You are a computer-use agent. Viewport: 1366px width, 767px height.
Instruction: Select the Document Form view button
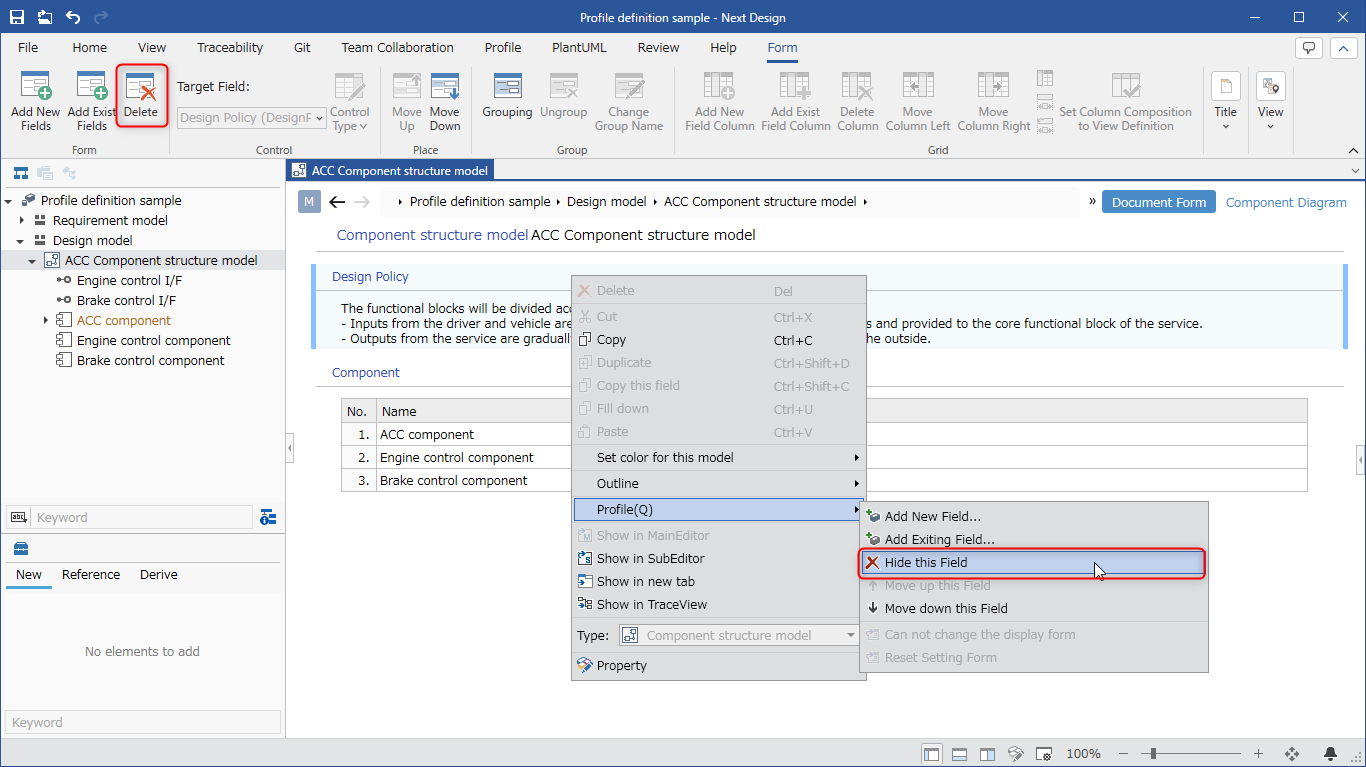pyautogui.click(x=1159, y=202)
